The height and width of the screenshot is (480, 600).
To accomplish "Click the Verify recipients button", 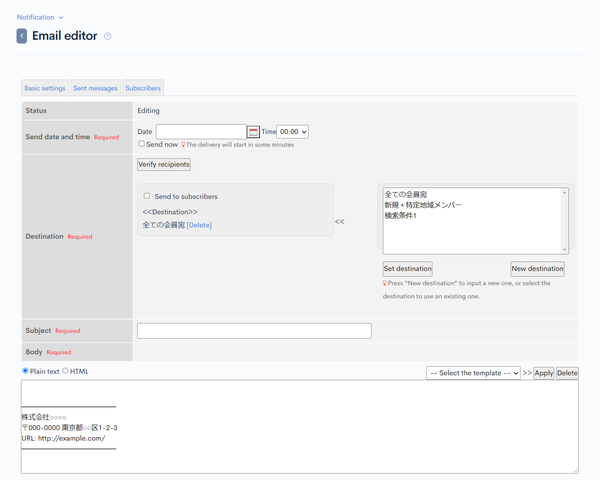I will (164, 165).
